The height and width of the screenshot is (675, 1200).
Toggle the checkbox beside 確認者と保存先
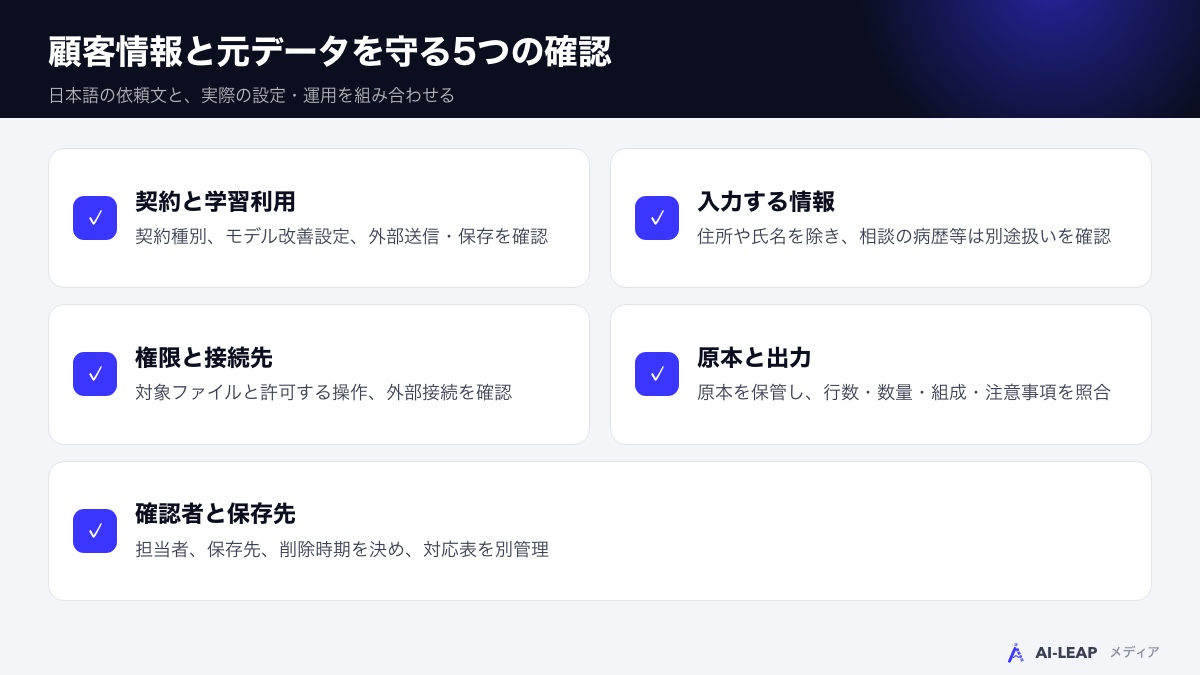point(95,531)
